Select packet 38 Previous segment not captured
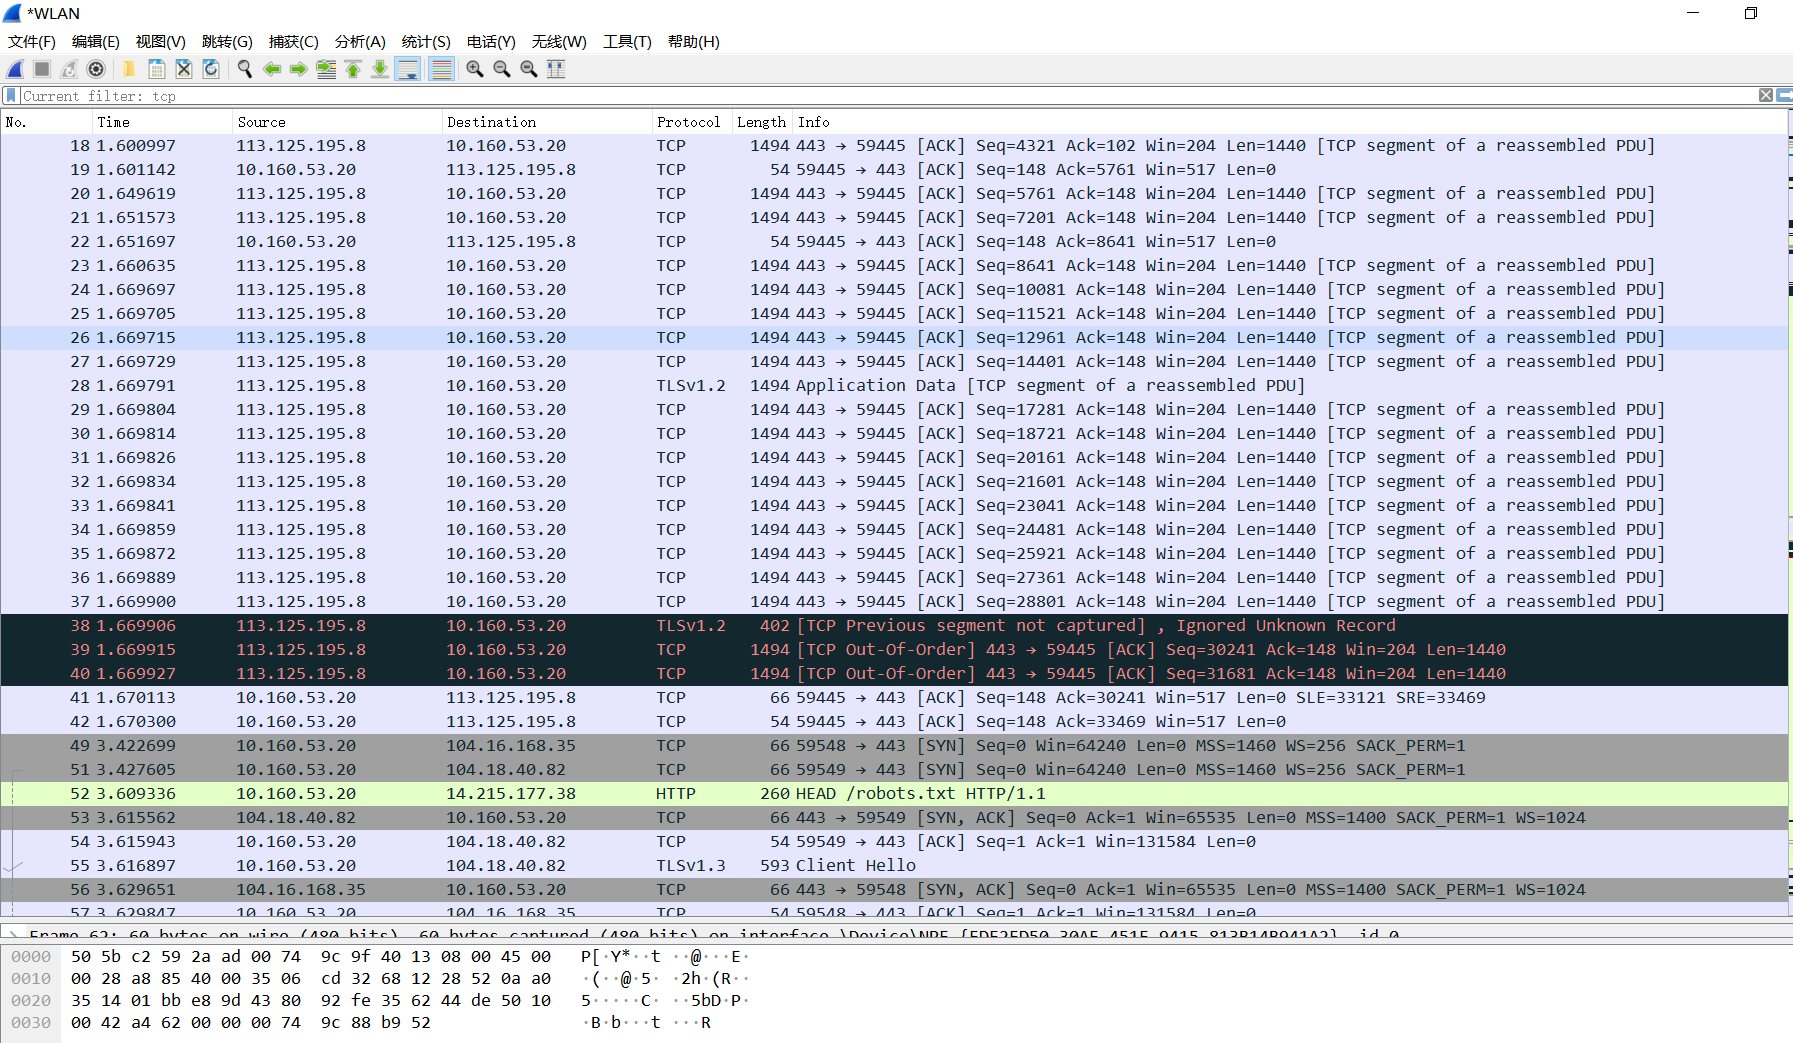This screenshot has height=1043, width=1793. pyautogui.click(x=894, y=626)
